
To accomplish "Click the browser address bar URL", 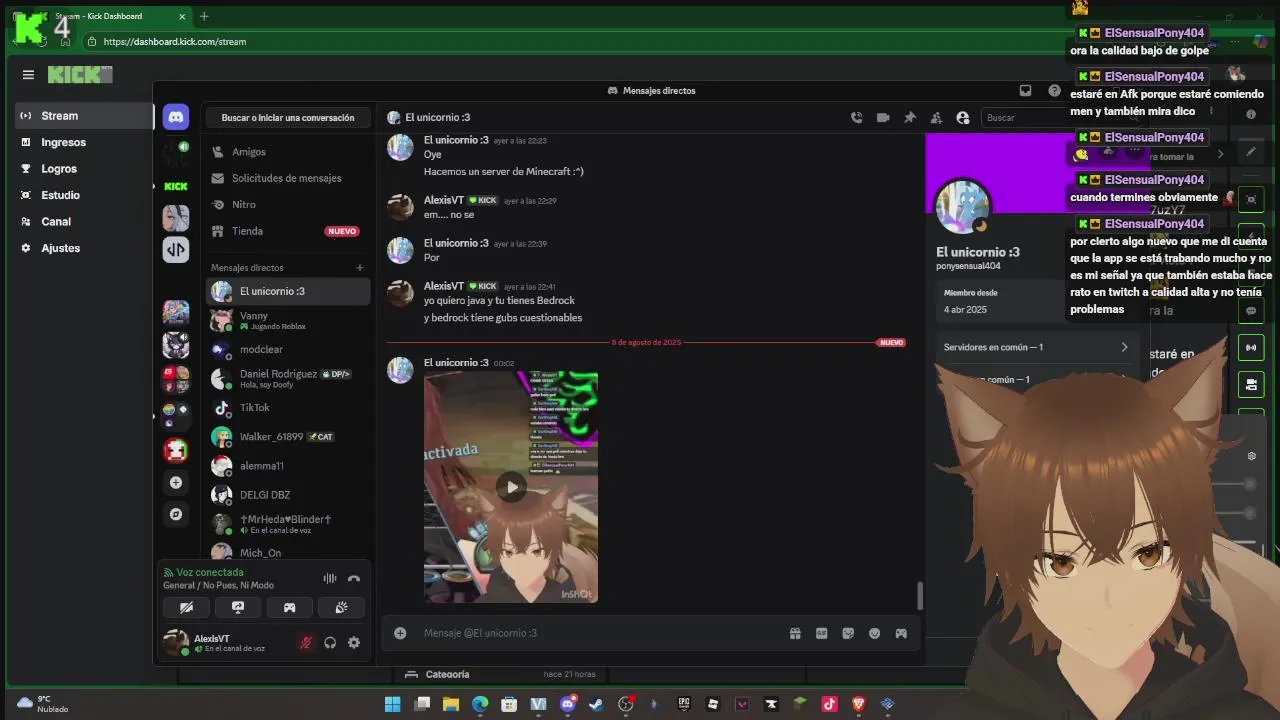I will pyautogui.click(x=175, y=42).
